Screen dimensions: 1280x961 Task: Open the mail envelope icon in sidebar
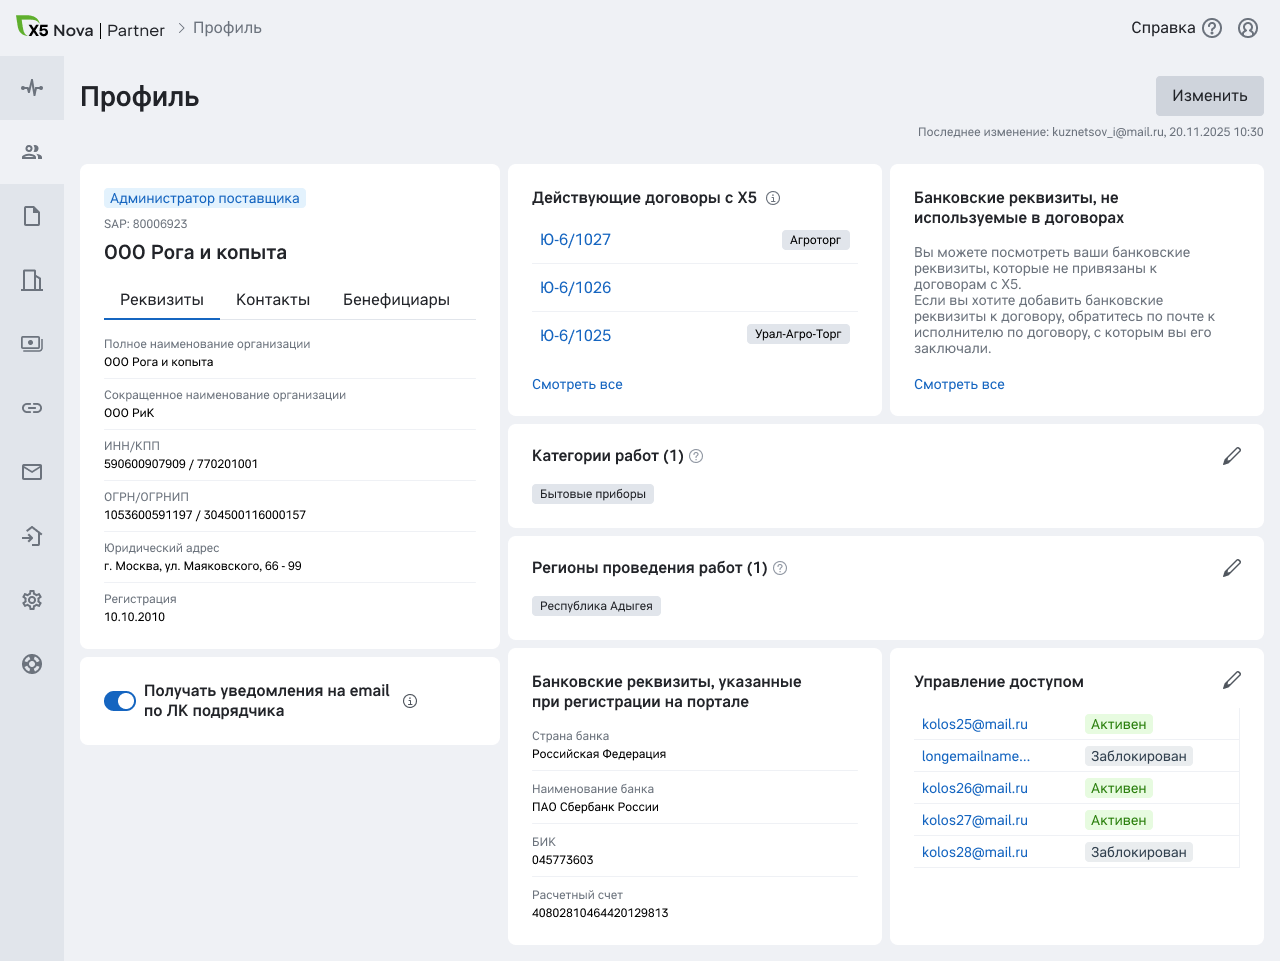coord(32,472)
